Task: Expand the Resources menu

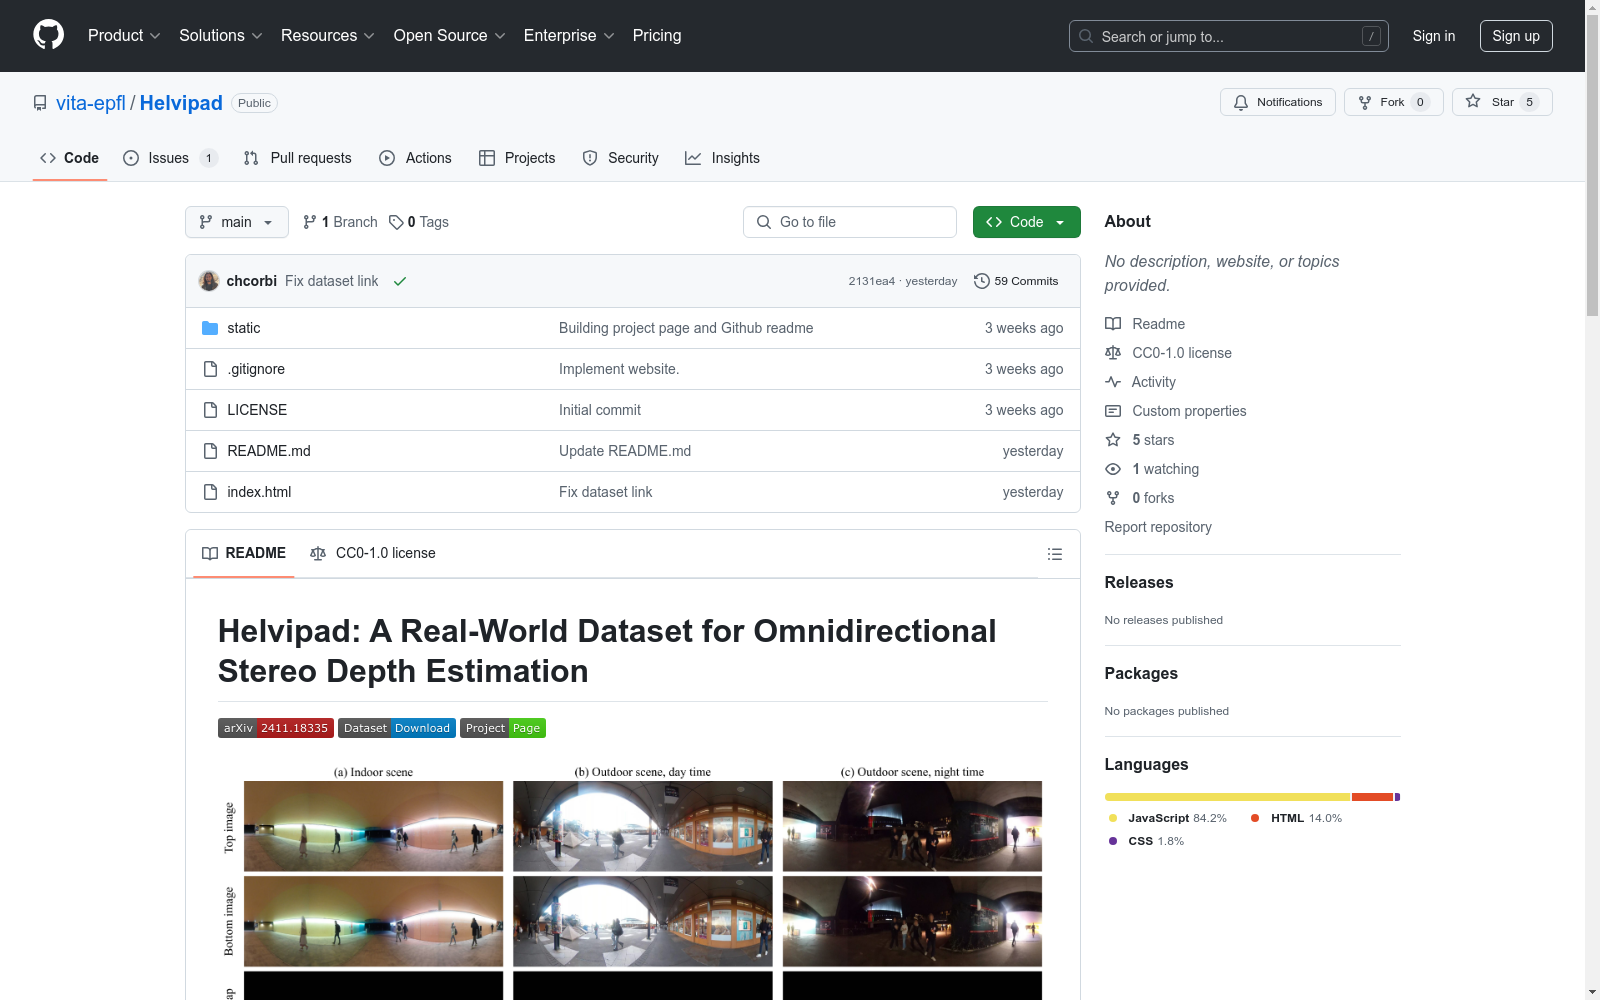Action: pyautogui.click(x=328, y=36)
